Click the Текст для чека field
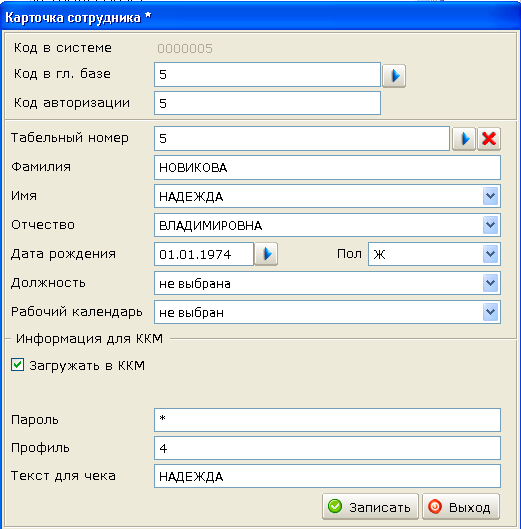 point(327,476)
